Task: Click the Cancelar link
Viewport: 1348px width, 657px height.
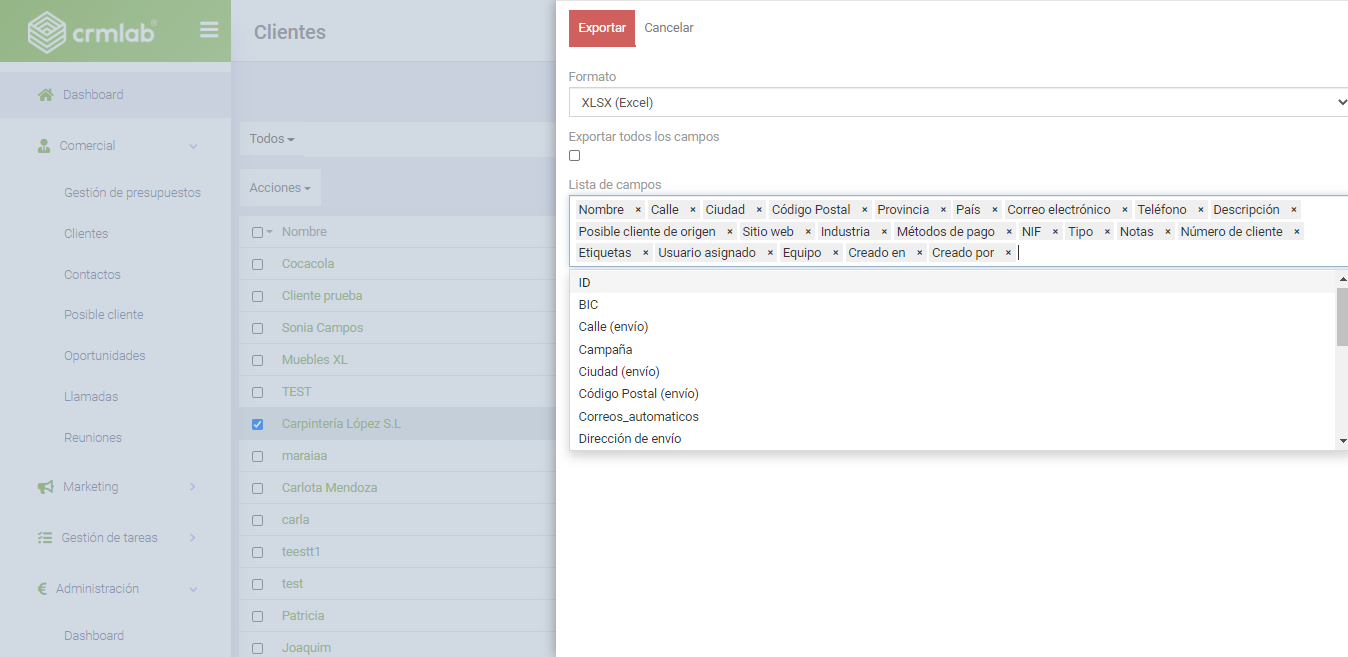Action: [669, 28]
